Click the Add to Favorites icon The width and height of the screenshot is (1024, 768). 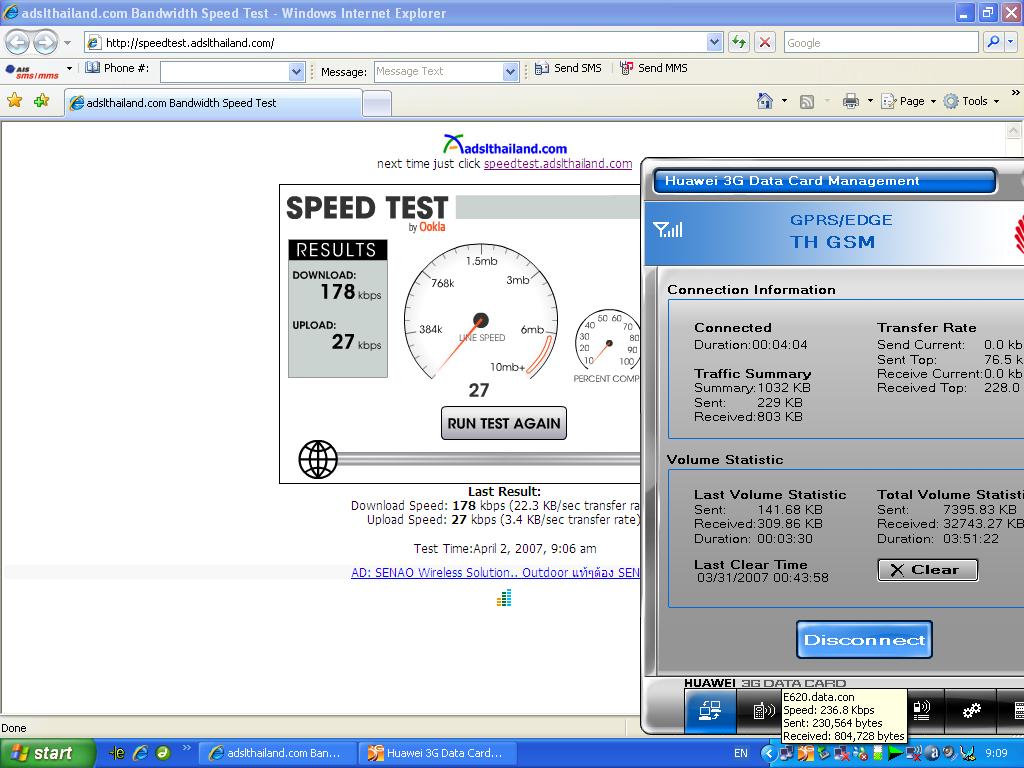click(42, 101)
